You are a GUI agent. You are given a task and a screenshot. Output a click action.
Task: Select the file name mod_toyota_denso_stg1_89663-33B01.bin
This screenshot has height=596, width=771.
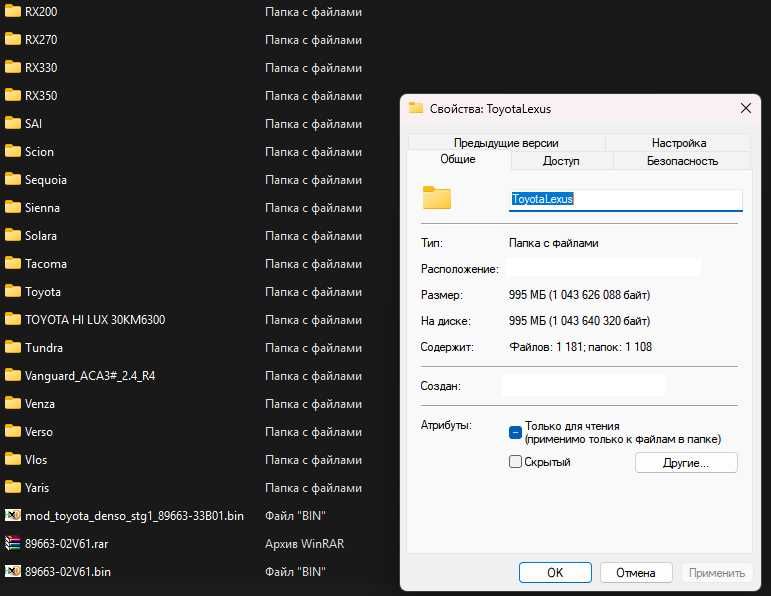134,515
